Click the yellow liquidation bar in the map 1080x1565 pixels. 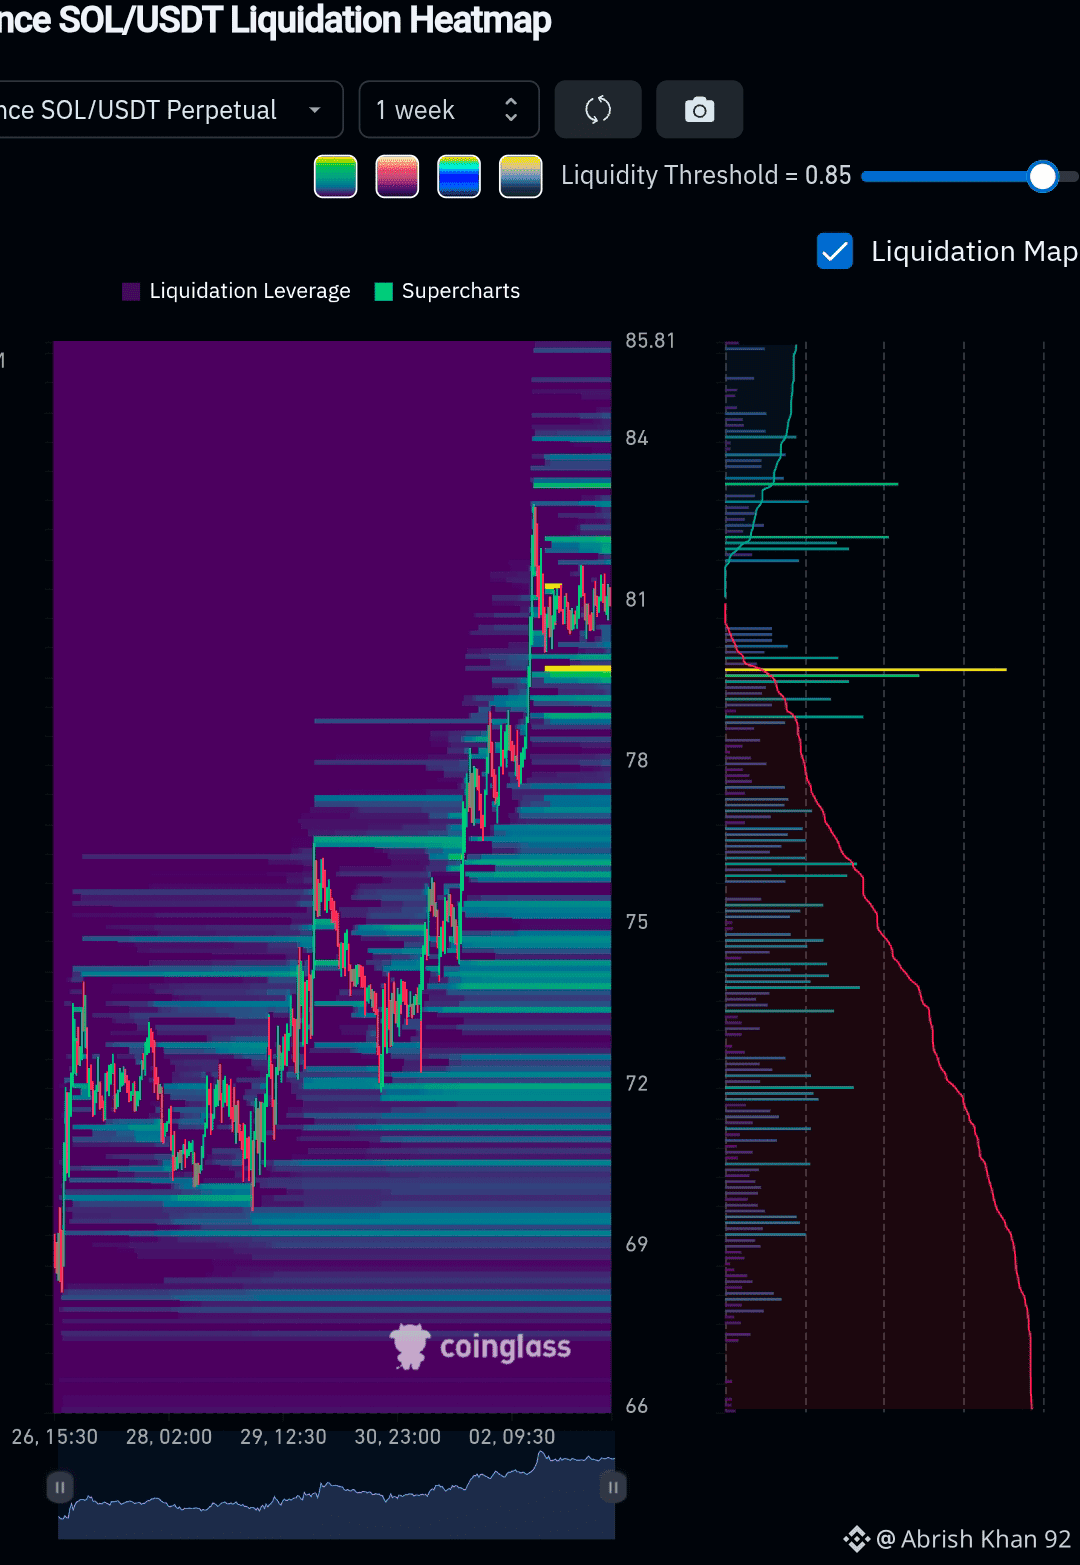(x=866, y=669)
